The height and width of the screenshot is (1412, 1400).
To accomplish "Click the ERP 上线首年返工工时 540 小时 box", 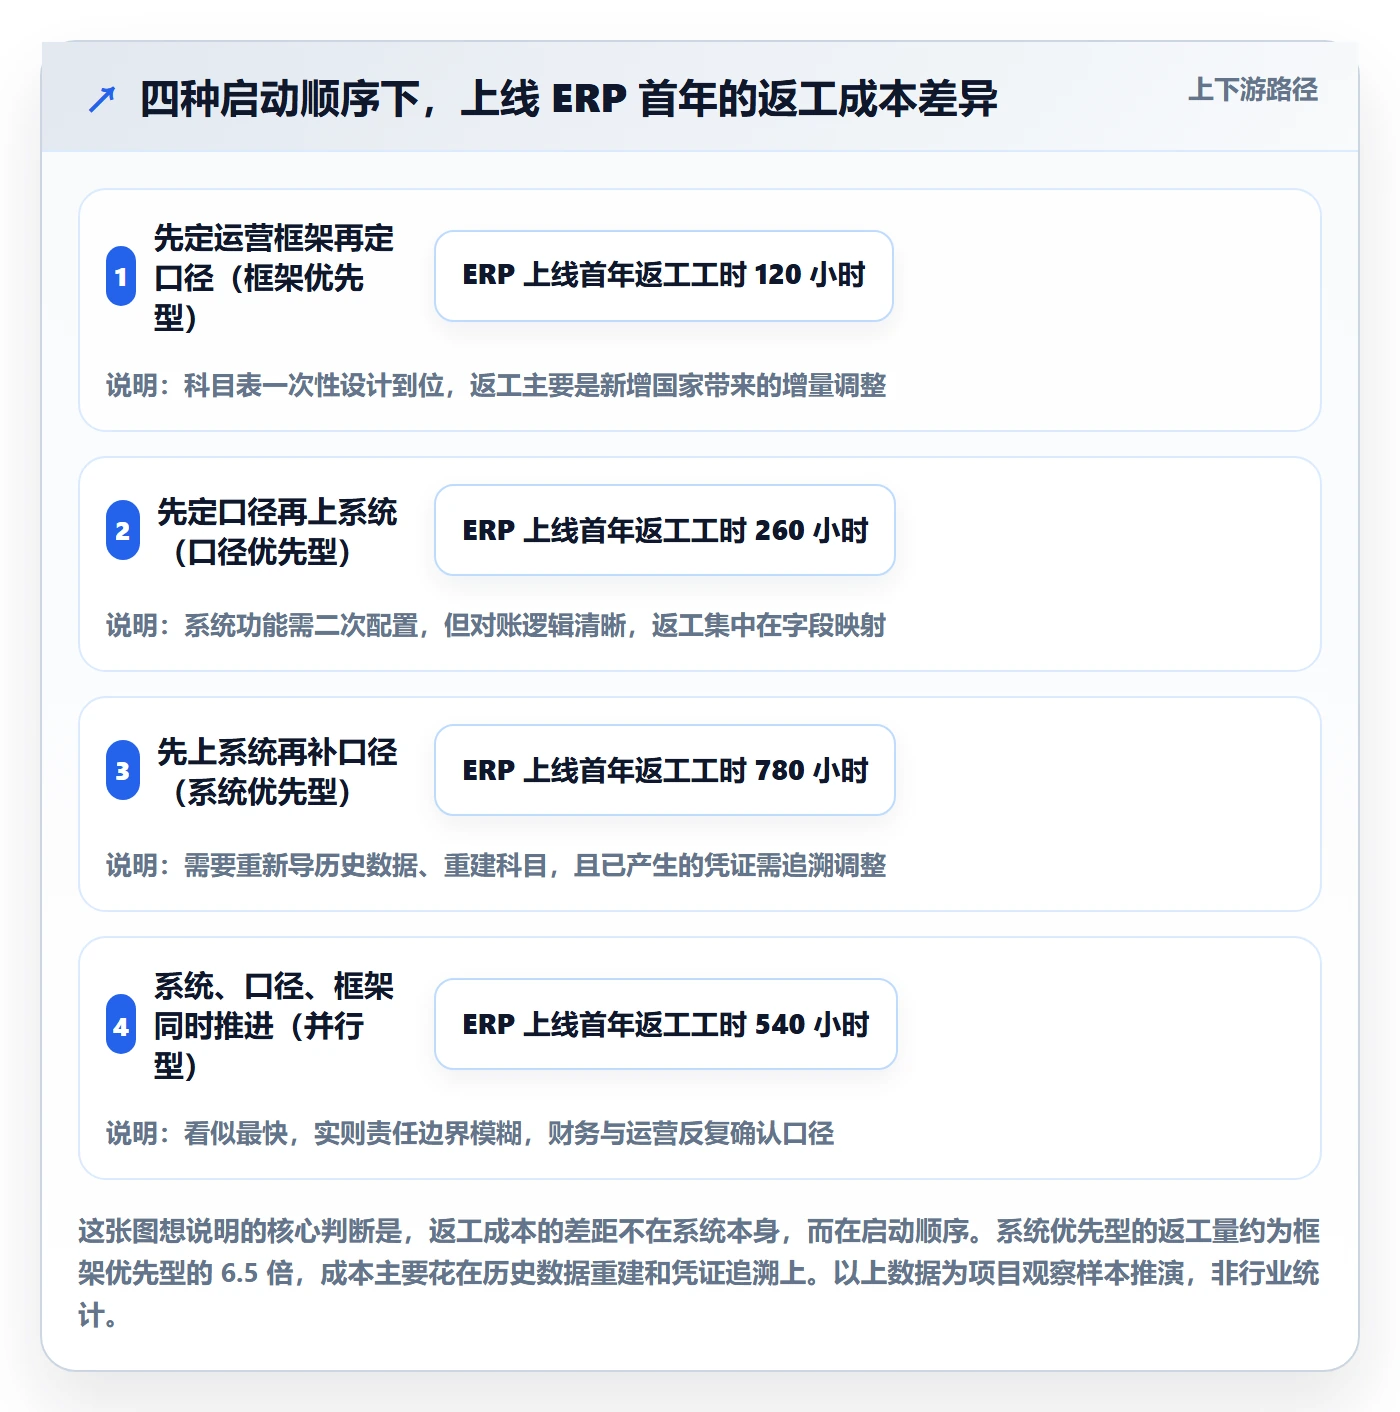I will pos(666,1024).
